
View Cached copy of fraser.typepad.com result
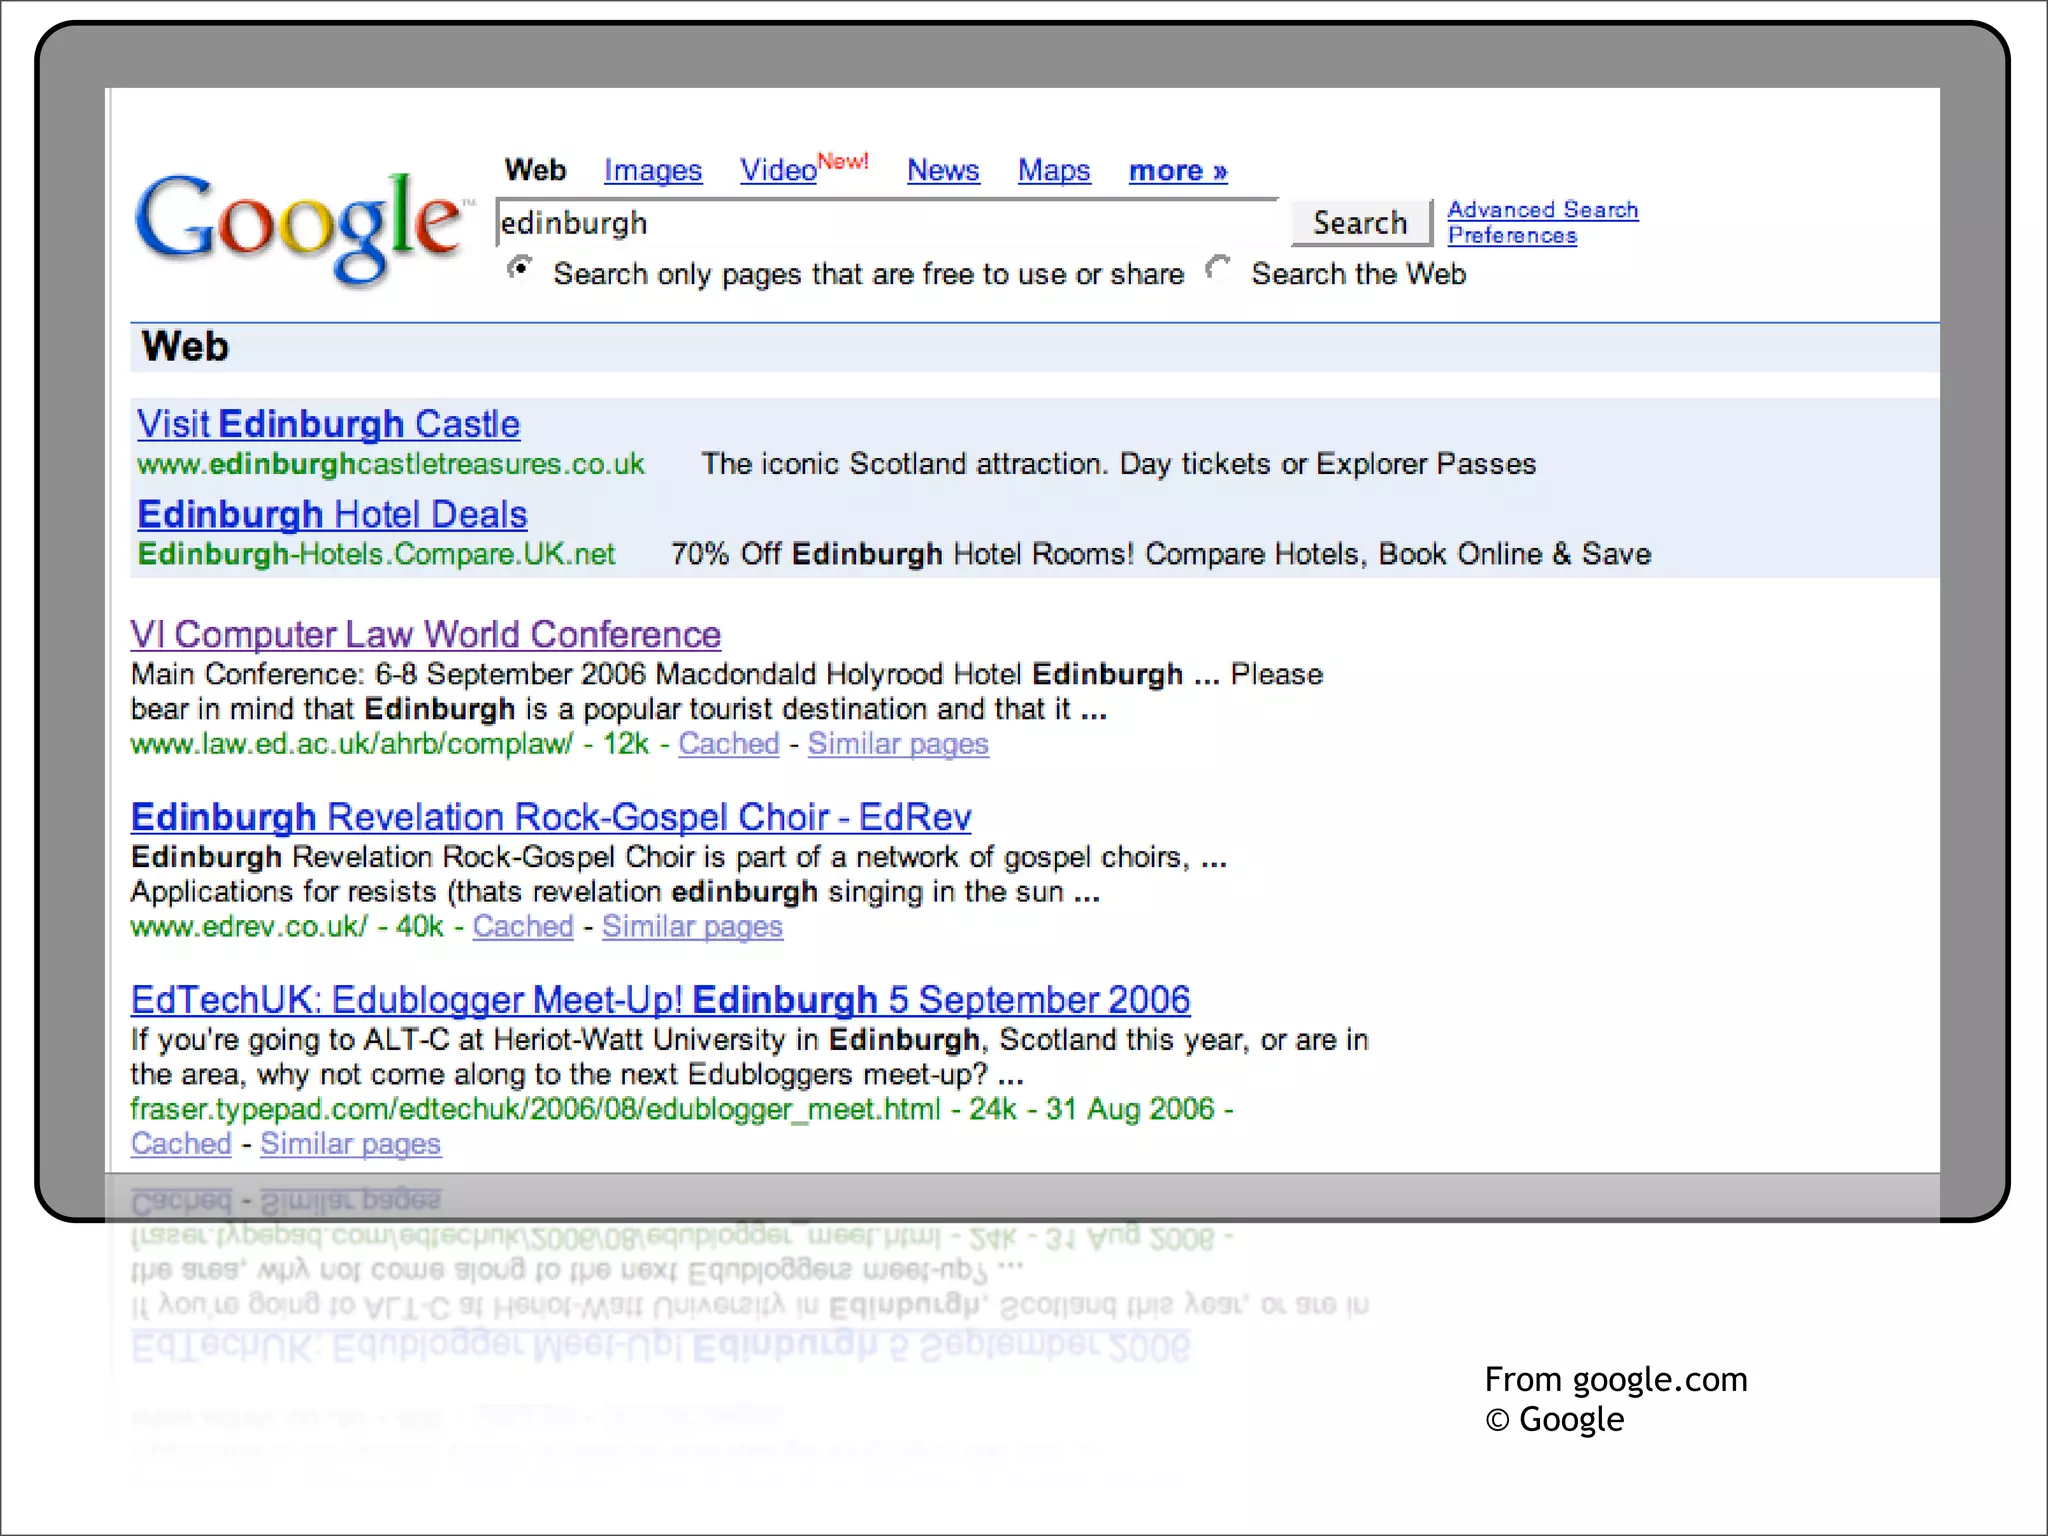tap(181, 1144)
